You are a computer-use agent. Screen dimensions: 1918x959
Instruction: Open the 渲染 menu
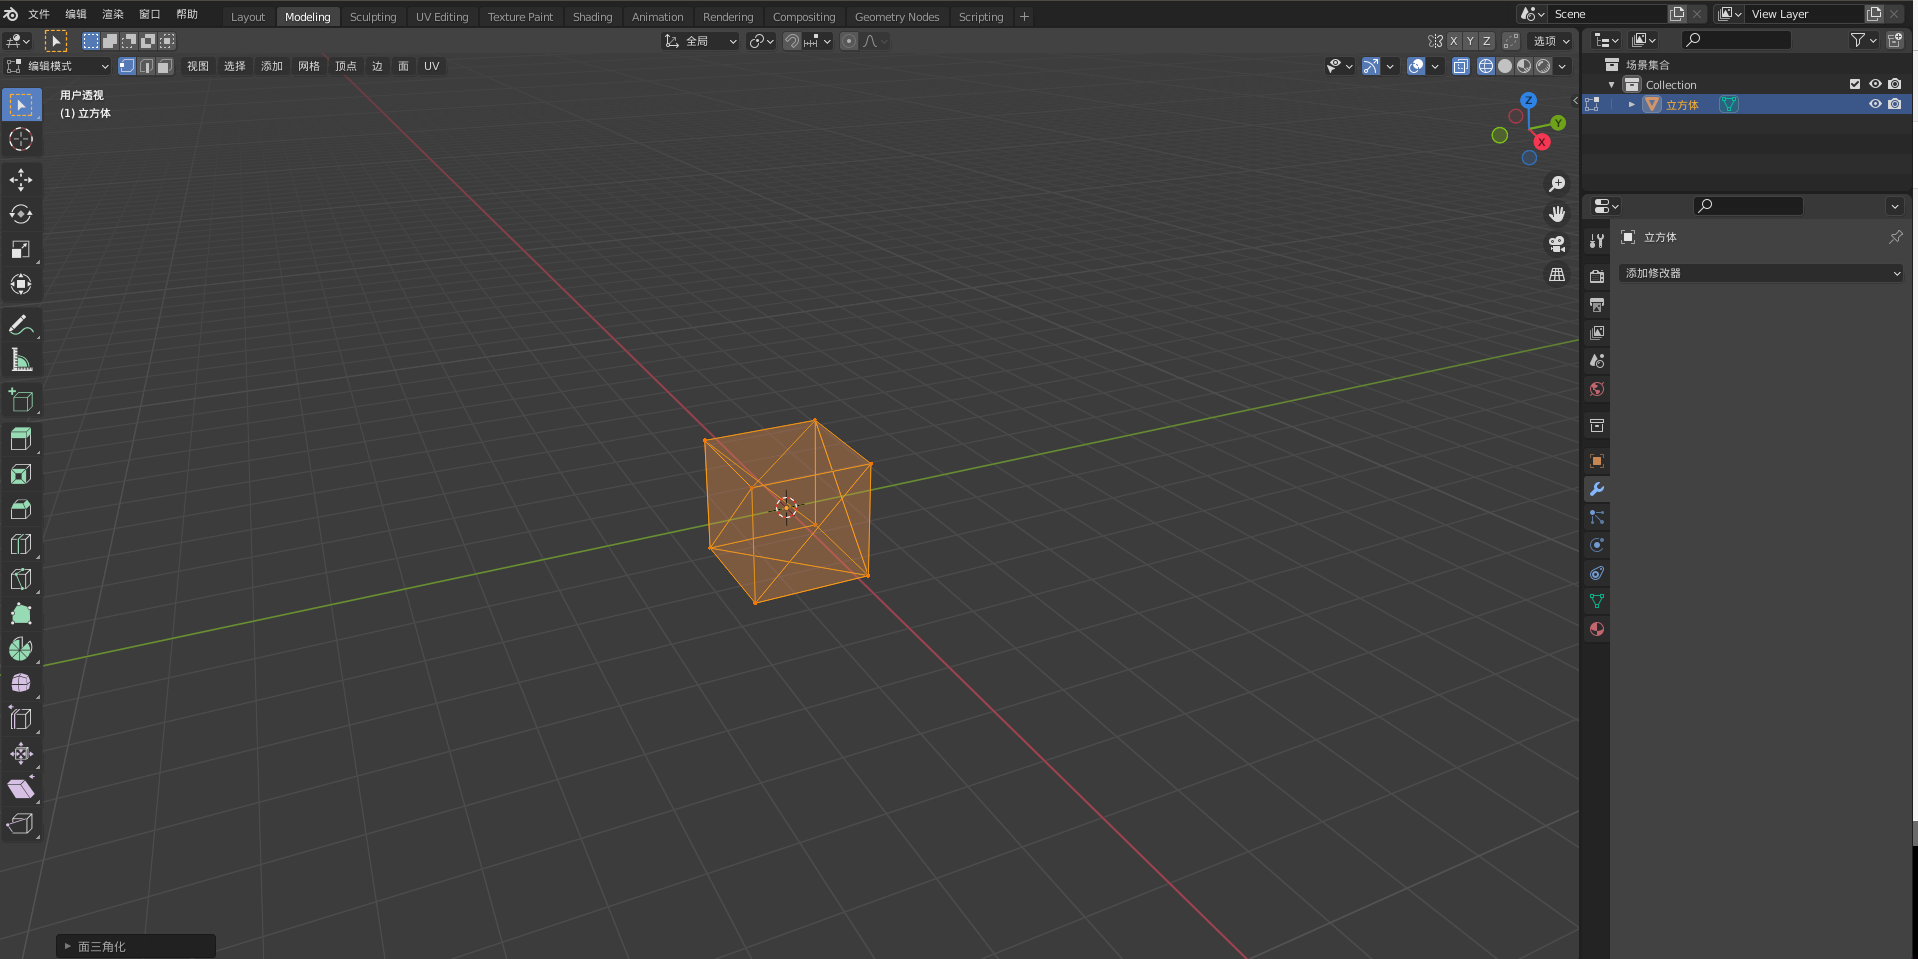pyautogui.click(x=113, y=14)
